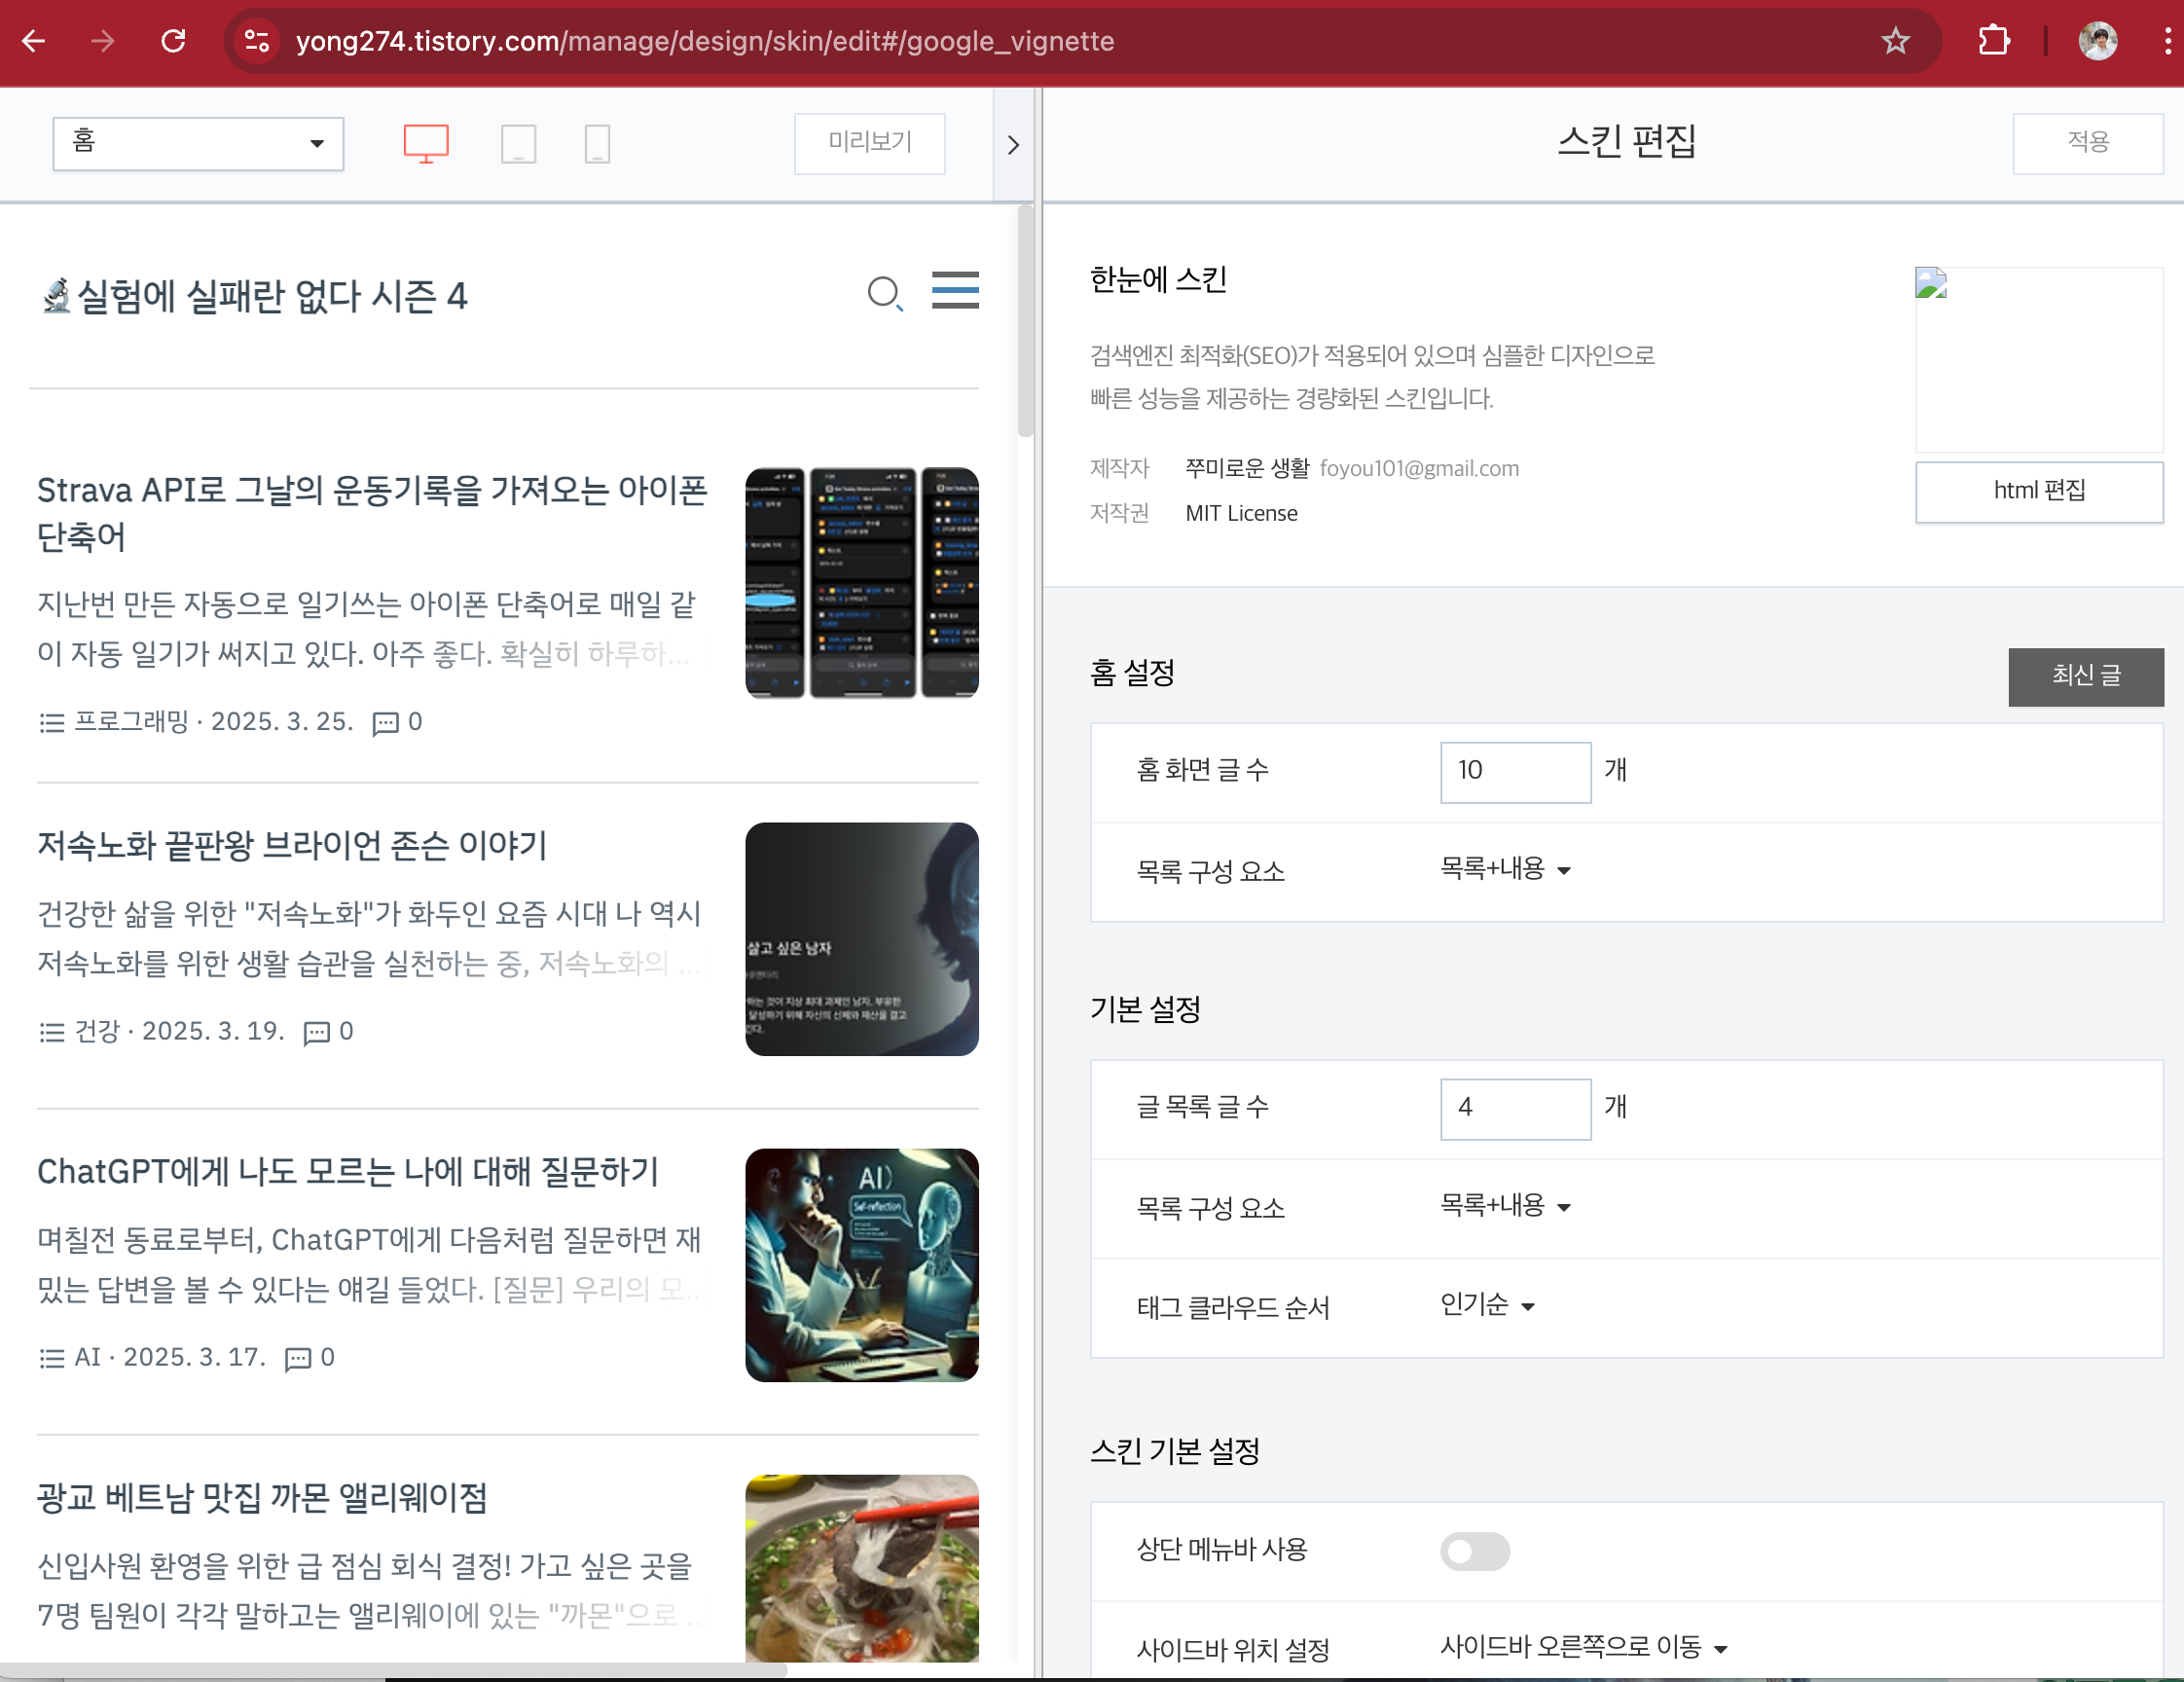Image resolution: width=2184 pixels, height=1682 pixels.
Task: Click the 미리보기 button
Action: point(869,143)
